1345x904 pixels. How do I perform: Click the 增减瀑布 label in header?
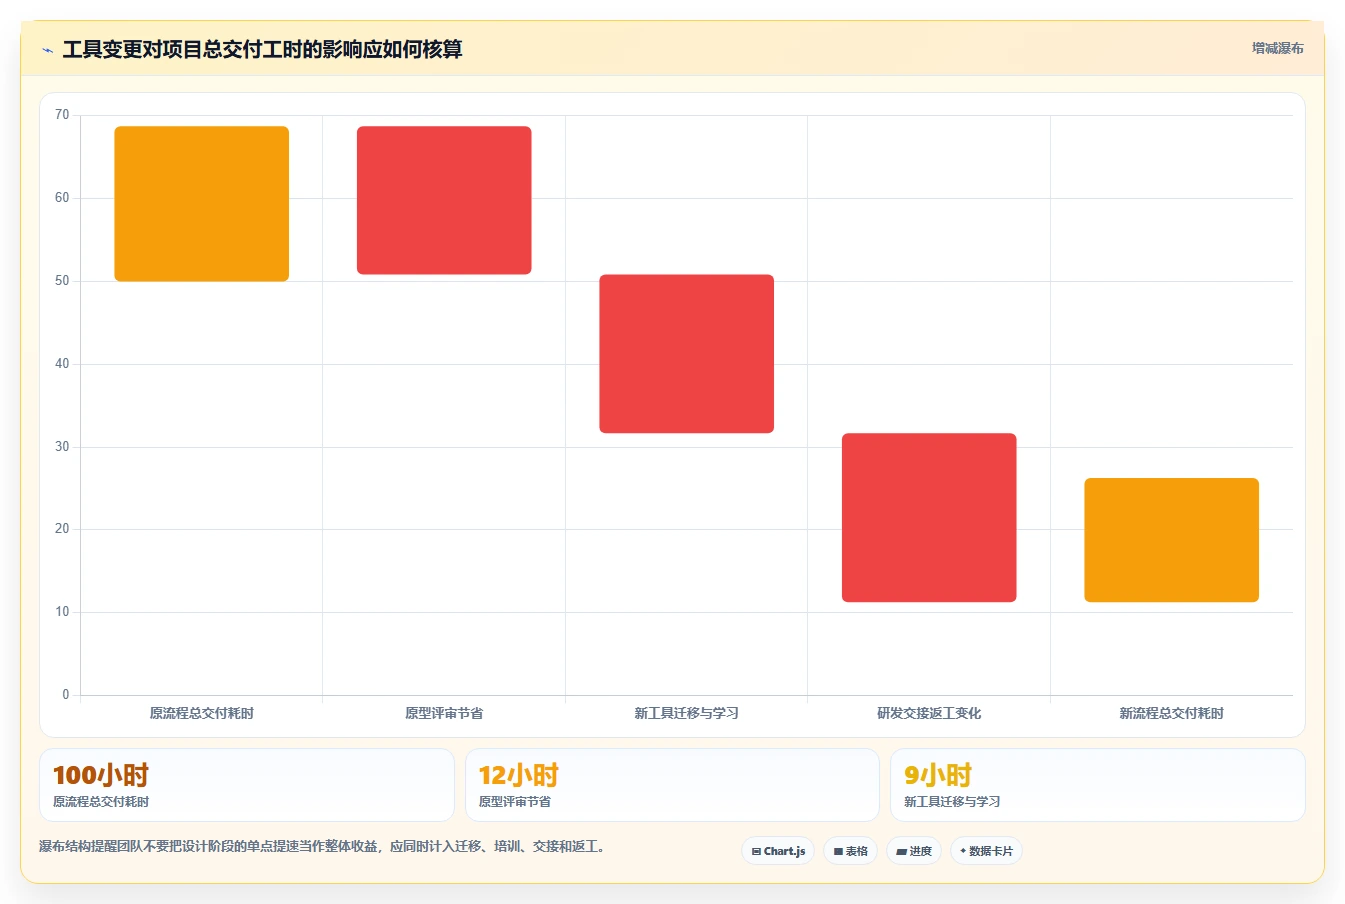(1278, 48)
